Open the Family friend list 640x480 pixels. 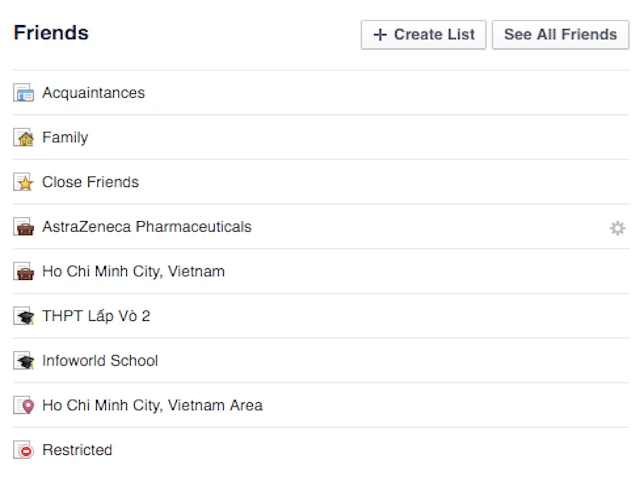coord(65,138)
